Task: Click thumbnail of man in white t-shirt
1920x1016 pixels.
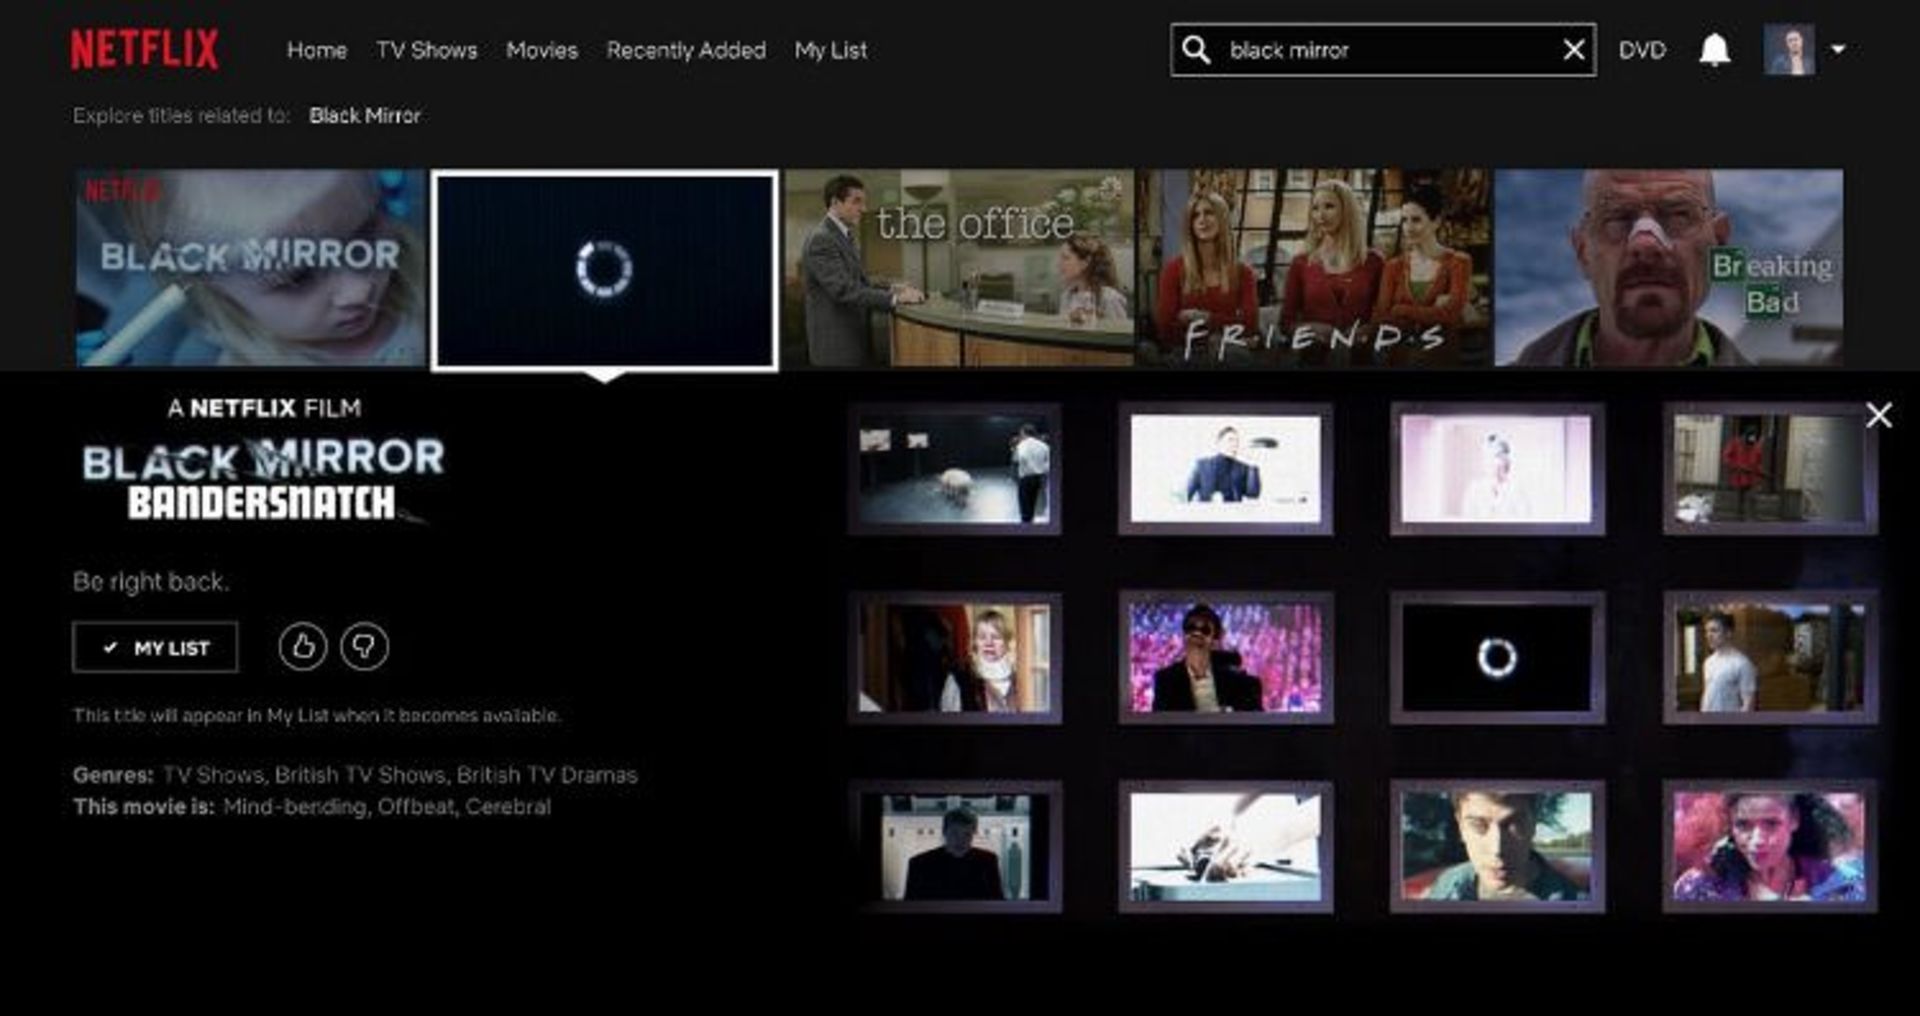Action: point(1770,658)
